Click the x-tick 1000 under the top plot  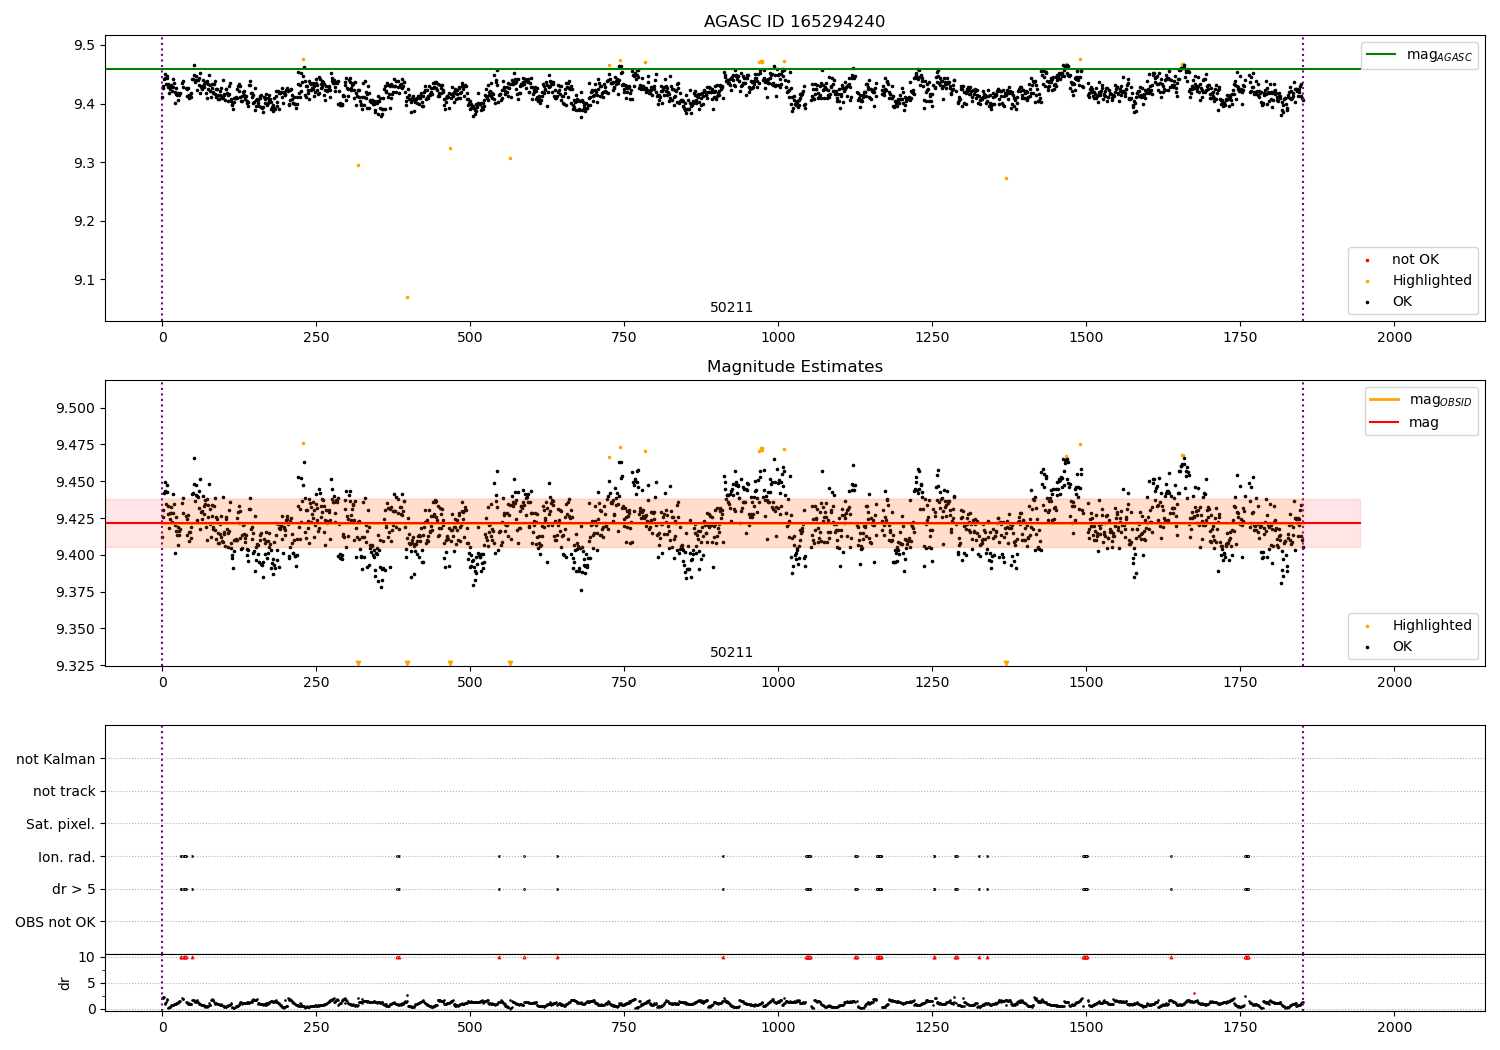pos(778,338)
